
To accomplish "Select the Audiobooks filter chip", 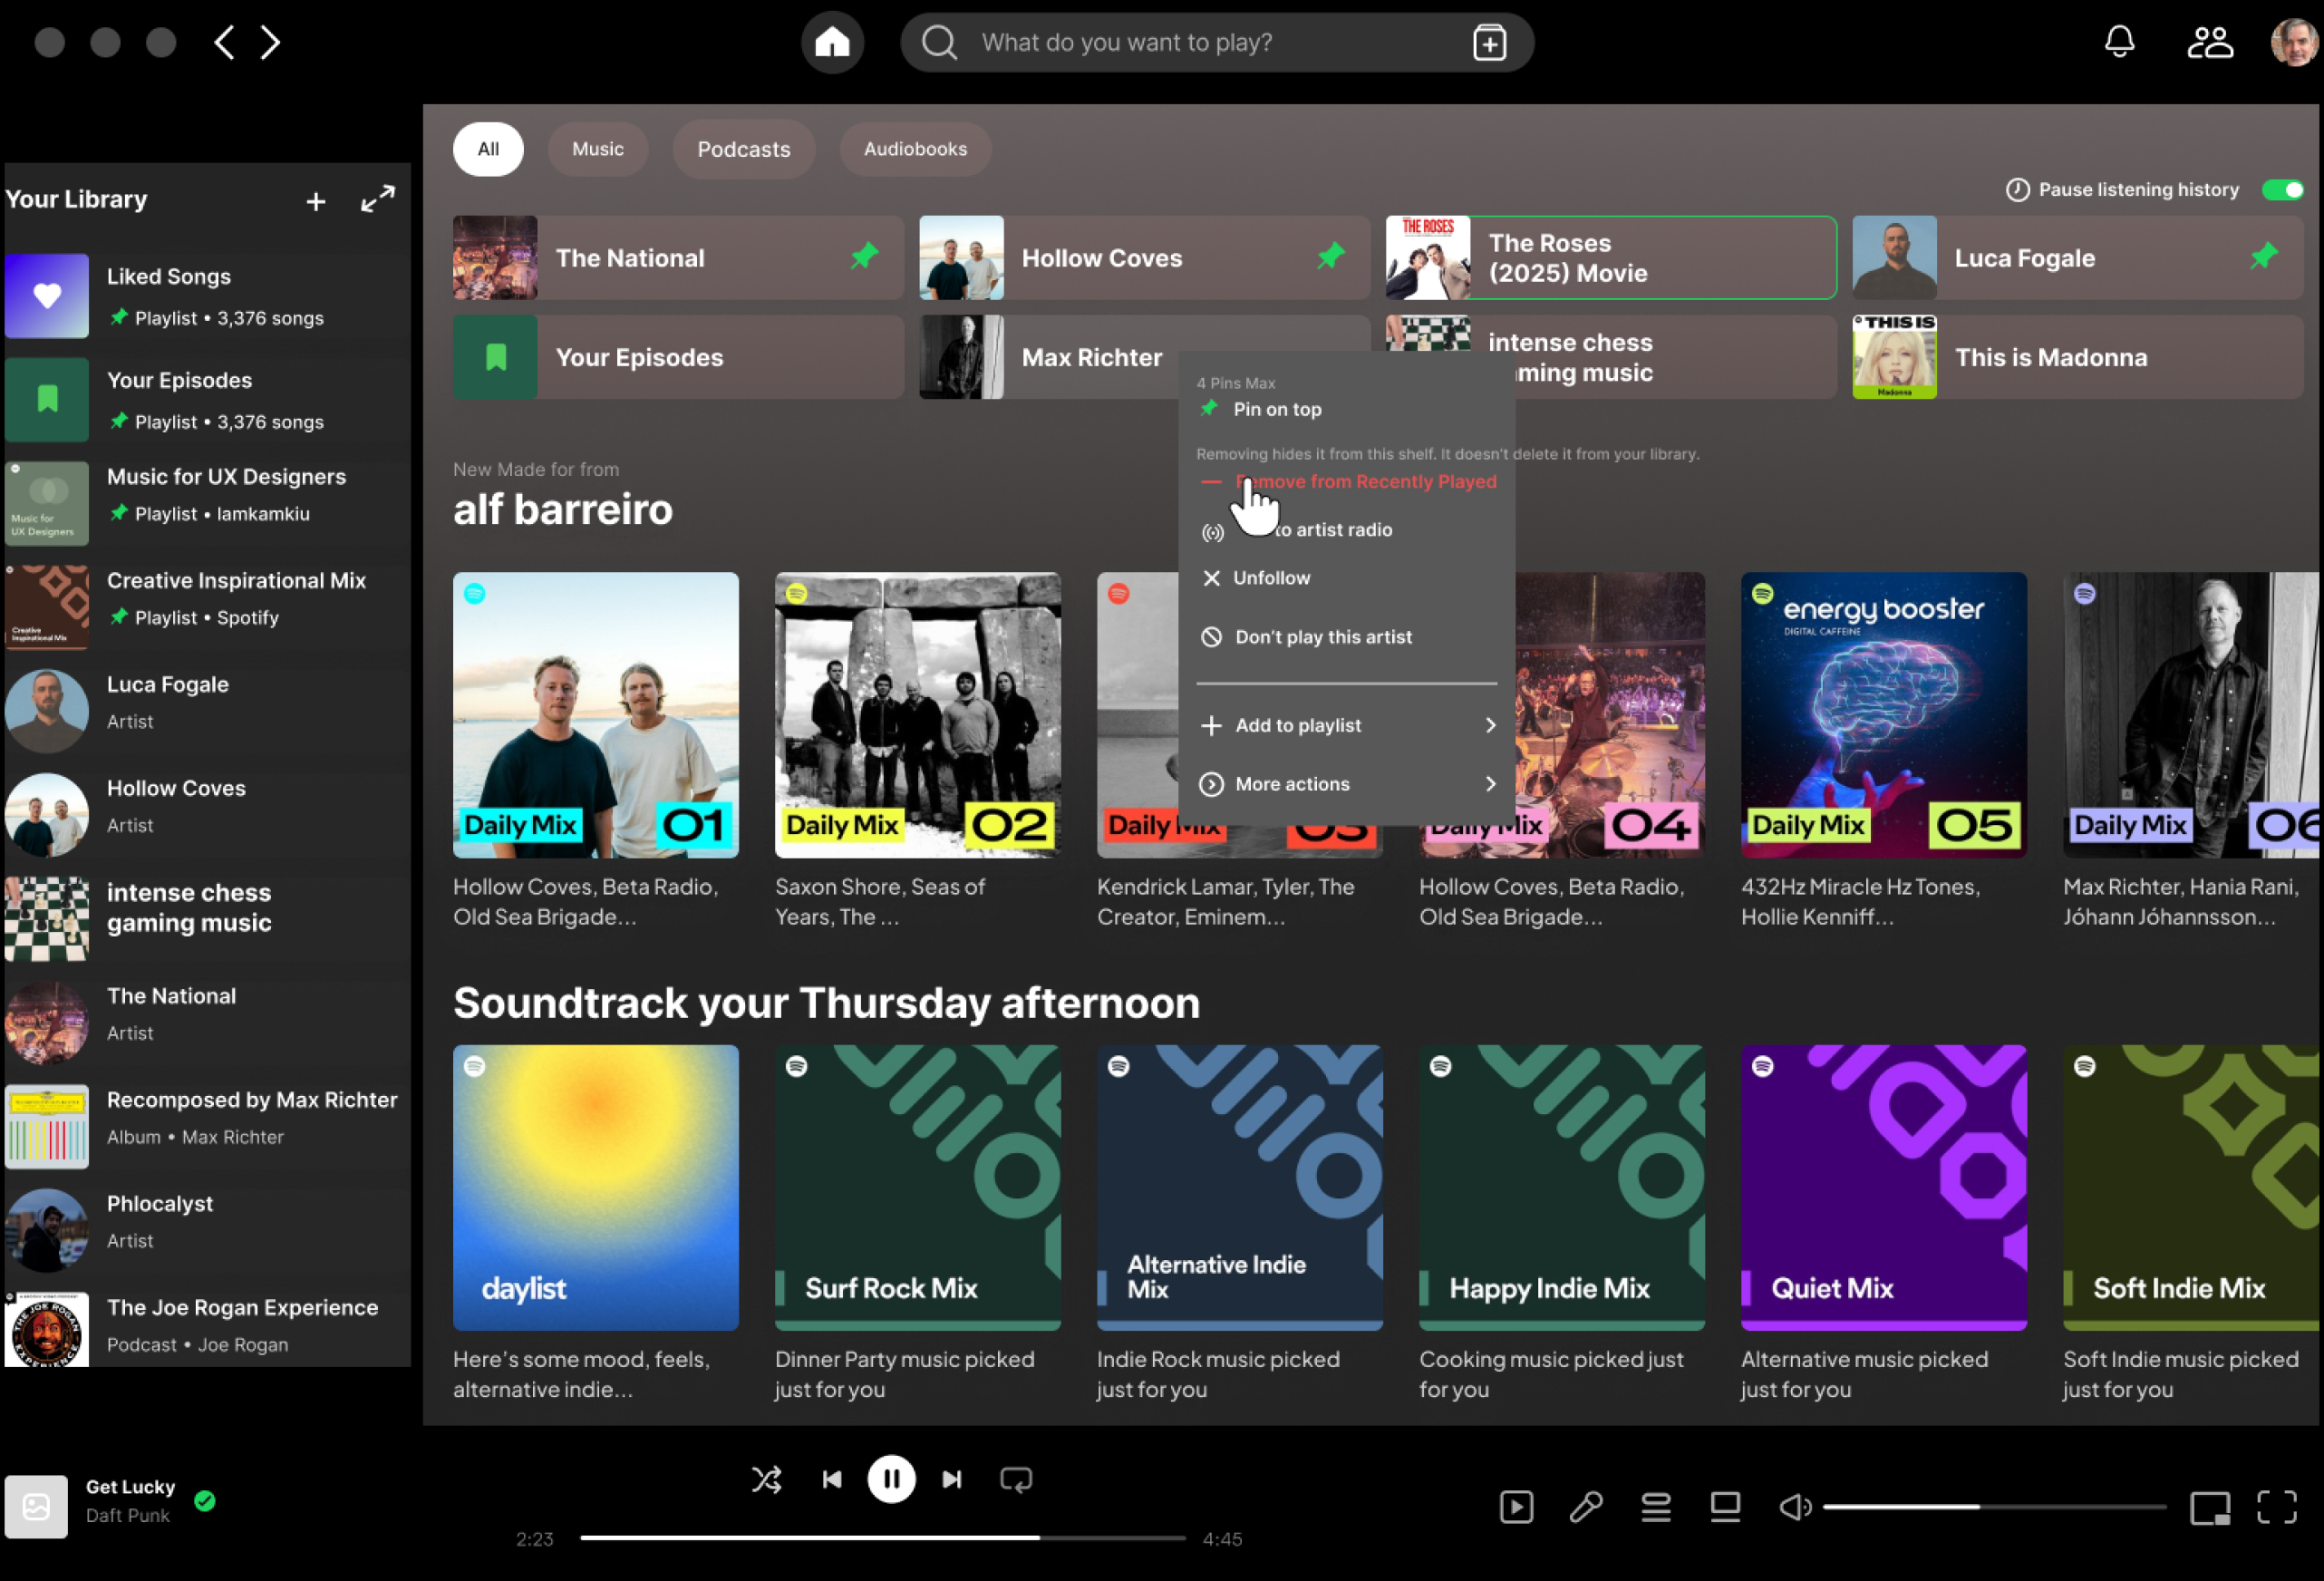I will 915,149.
